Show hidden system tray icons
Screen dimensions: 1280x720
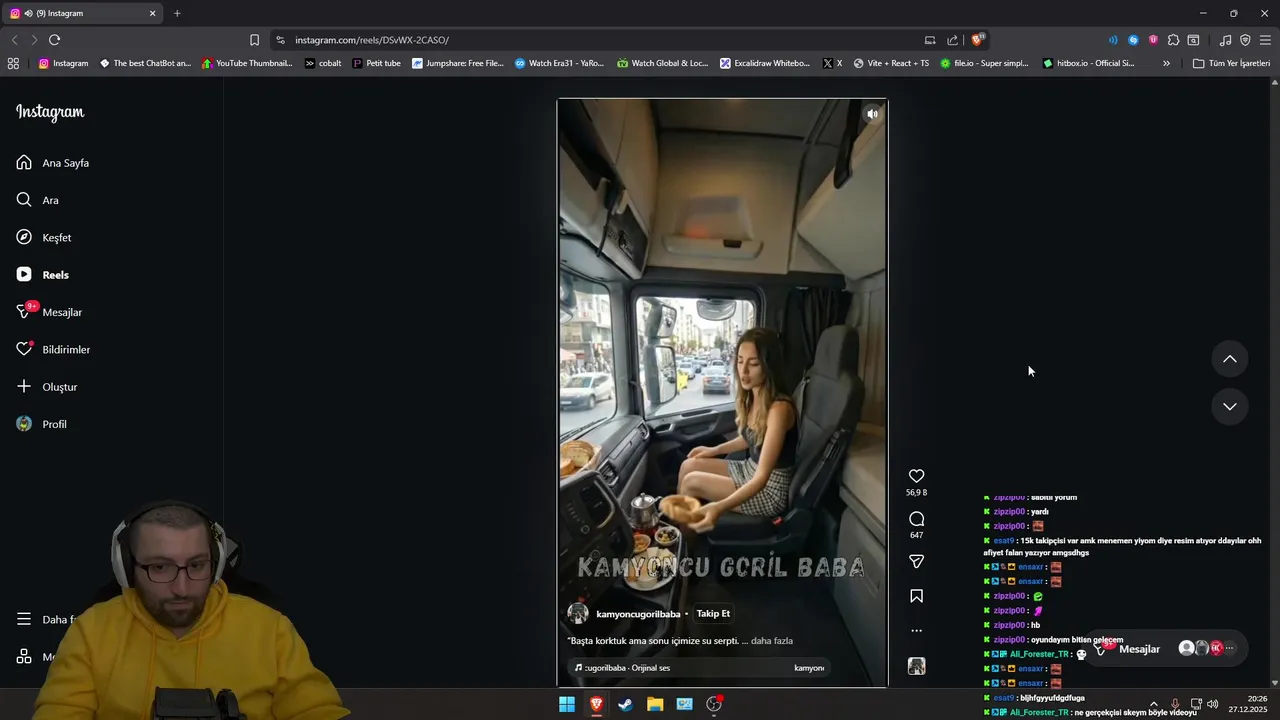(1153, 704)
